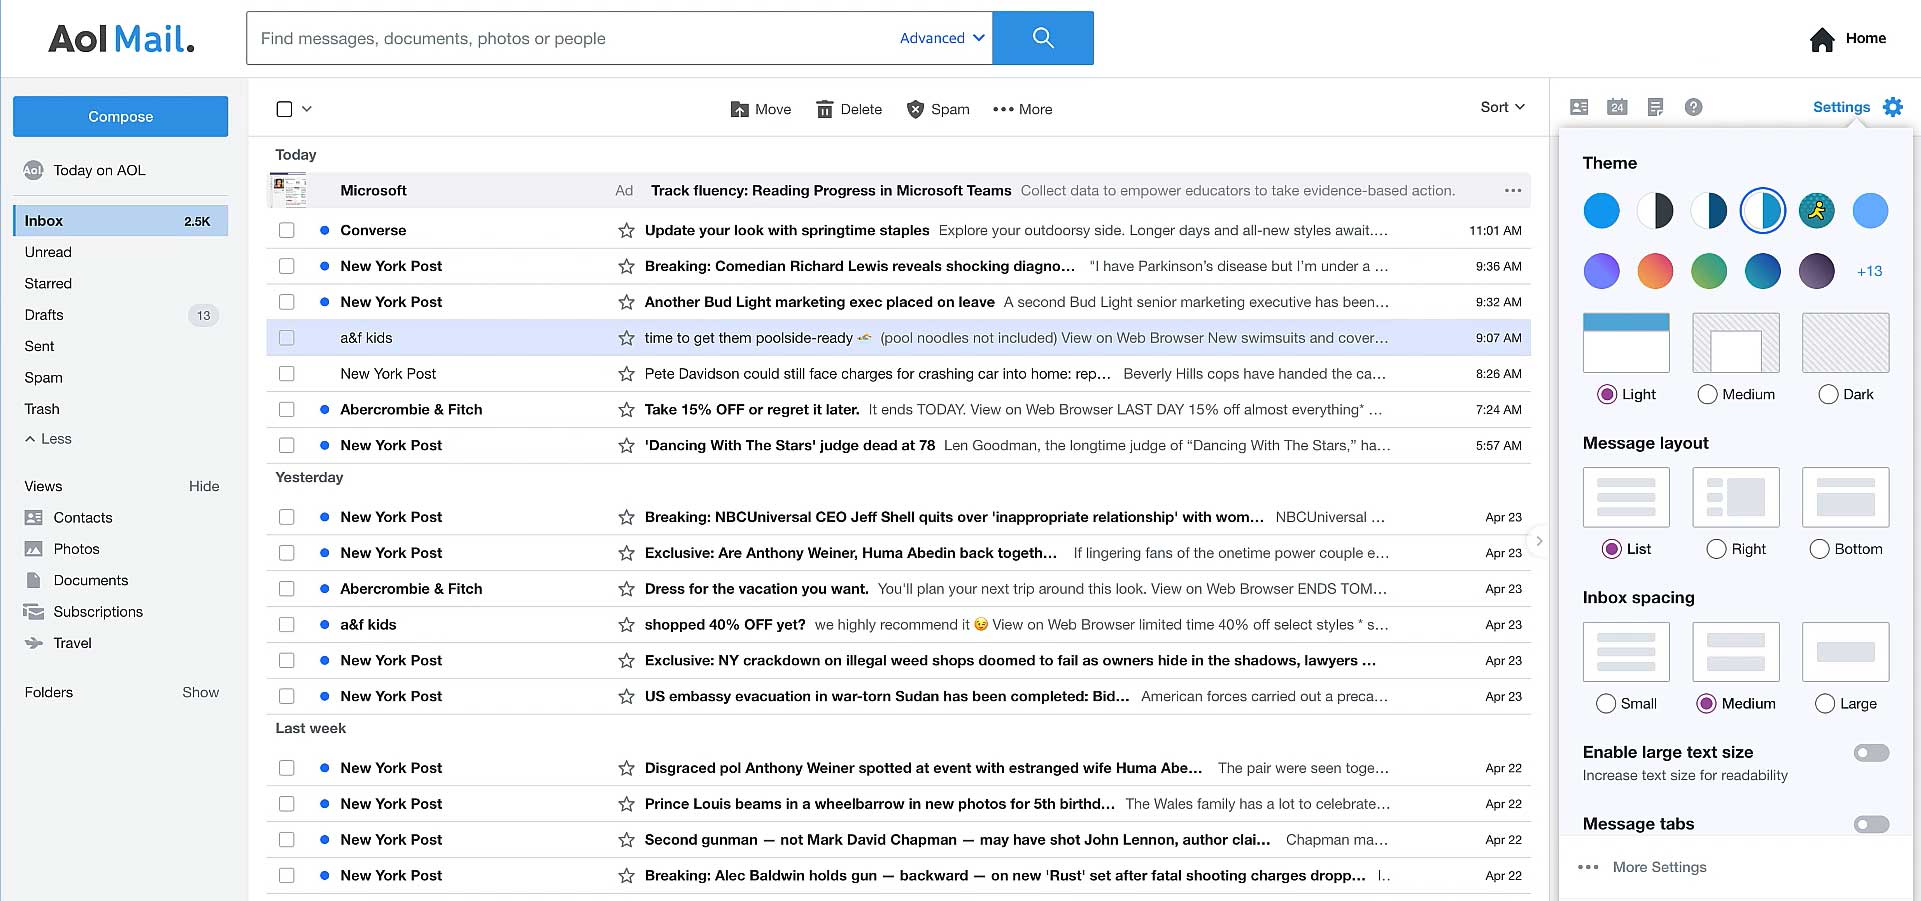Screen dimensions: 1921x901
Task: Toggle Enable large text size switch
Action: pyautogui.click(x=1871, y=753)
